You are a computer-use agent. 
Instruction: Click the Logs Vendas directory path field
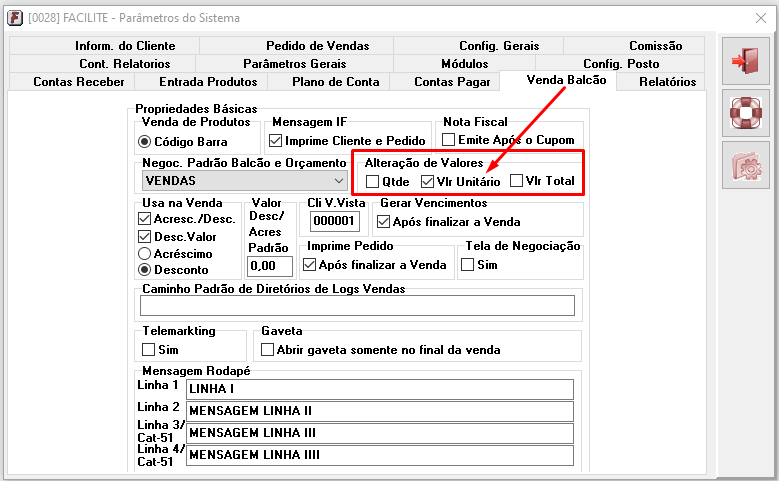point(357,306)
